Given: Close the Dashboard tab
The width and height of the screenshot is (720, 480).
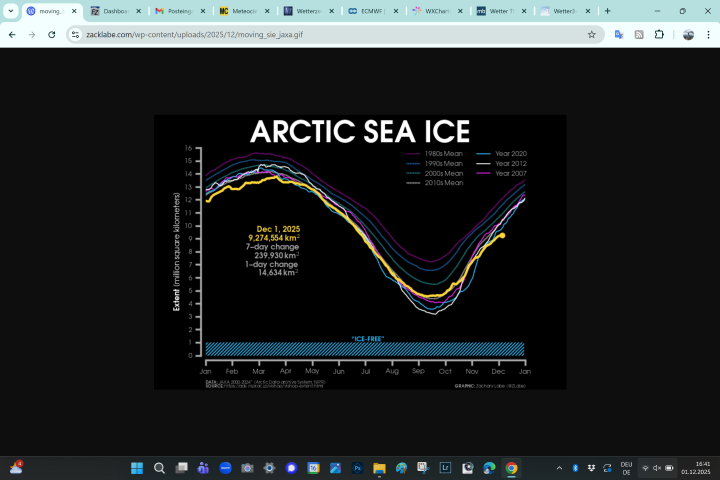Looking at the screenshot, I should 140,11.
